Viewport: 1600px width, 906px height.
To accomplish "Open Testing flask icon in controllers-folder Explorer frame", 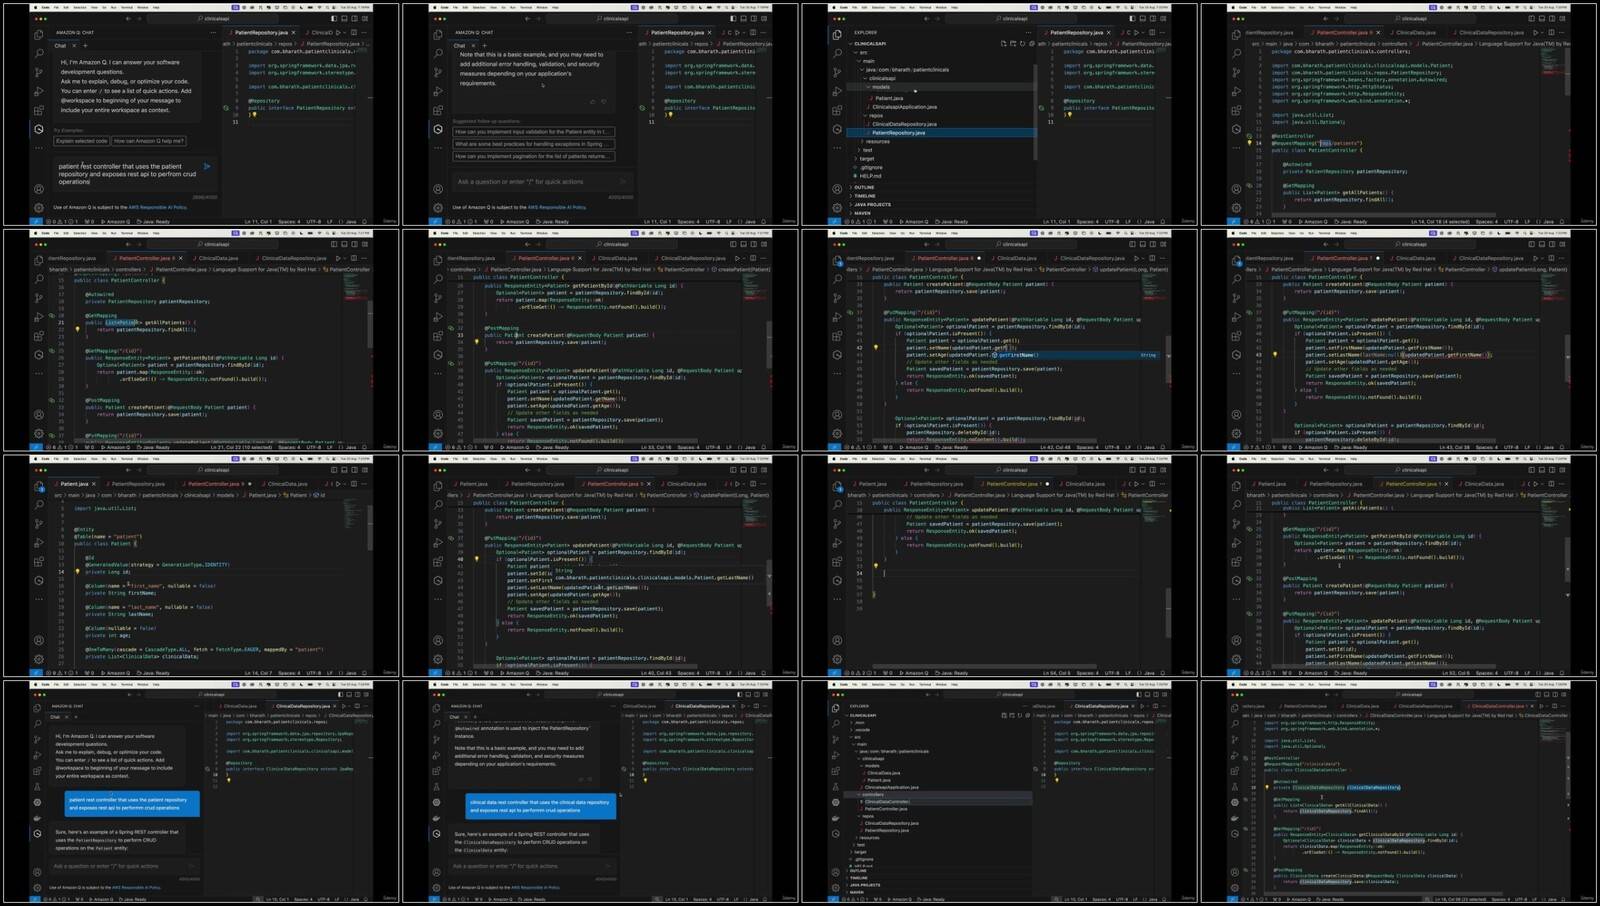I will 835,787.
